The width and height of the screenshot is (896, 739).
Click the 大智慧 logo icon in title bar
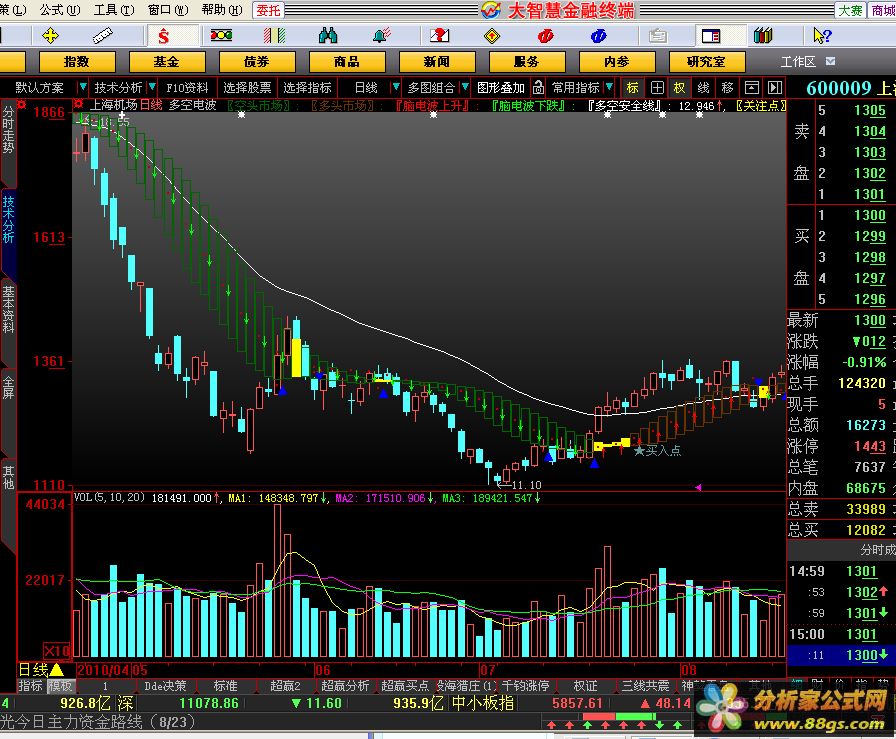click(491, 10)
